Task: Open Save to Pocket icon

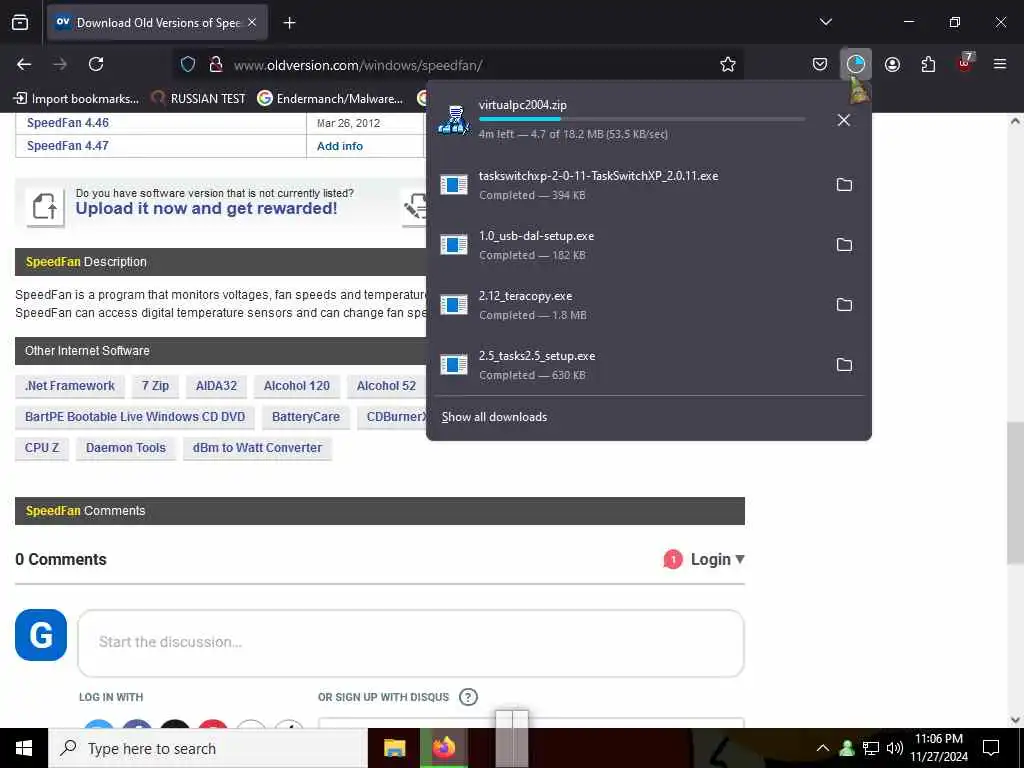Action: pyautogui.click(x=820, y=64)
